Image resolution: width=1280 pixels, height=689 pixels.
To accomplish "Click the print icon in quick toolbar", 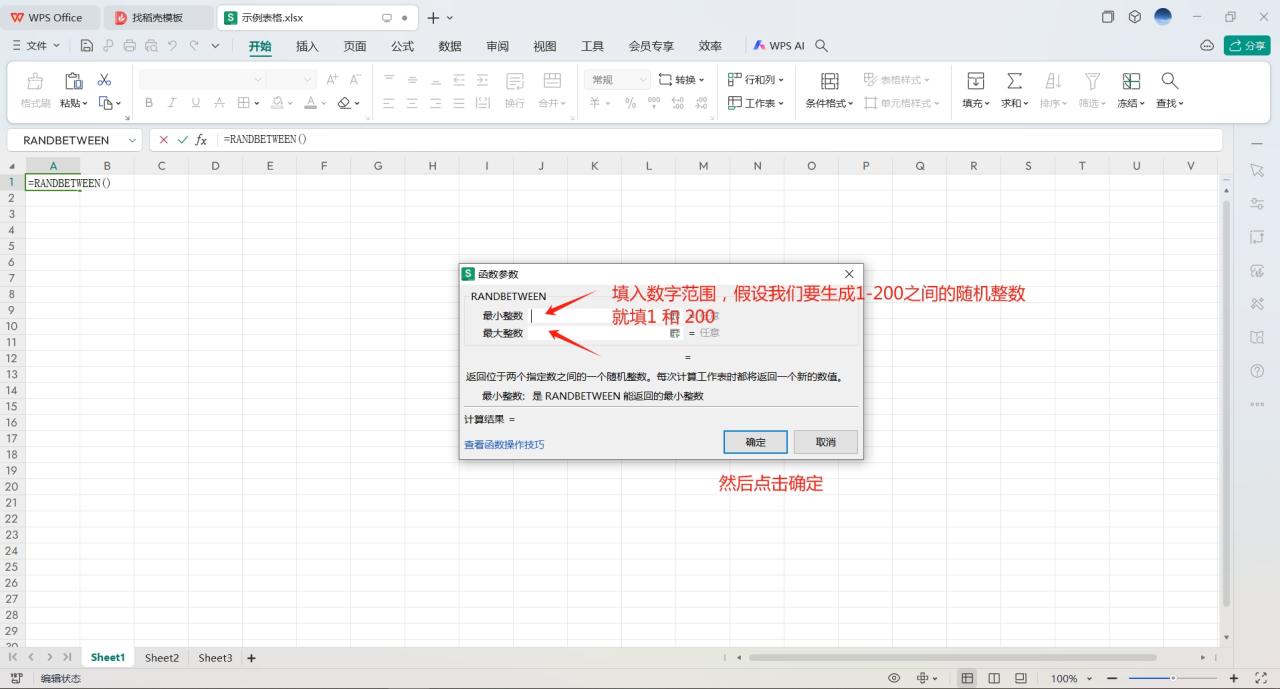I will click(x=129, y=46).
